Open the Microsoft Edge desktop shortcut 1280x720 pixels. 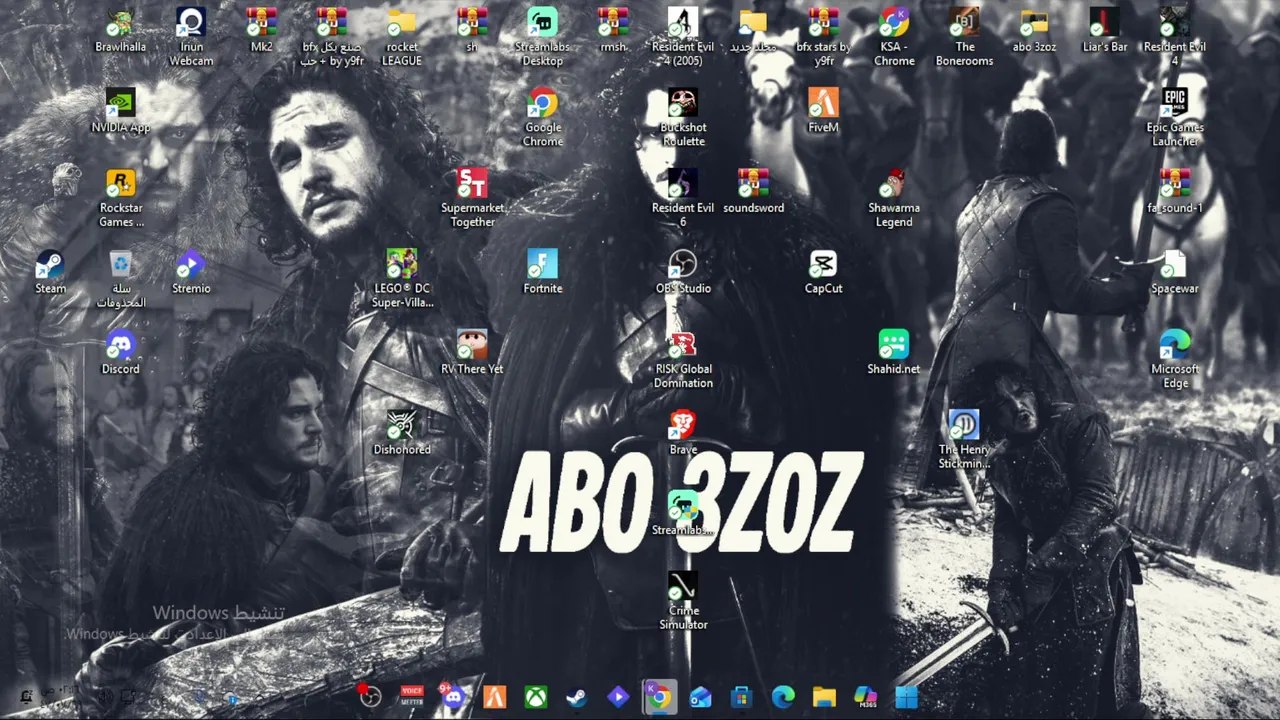(x=1175, y=359)
